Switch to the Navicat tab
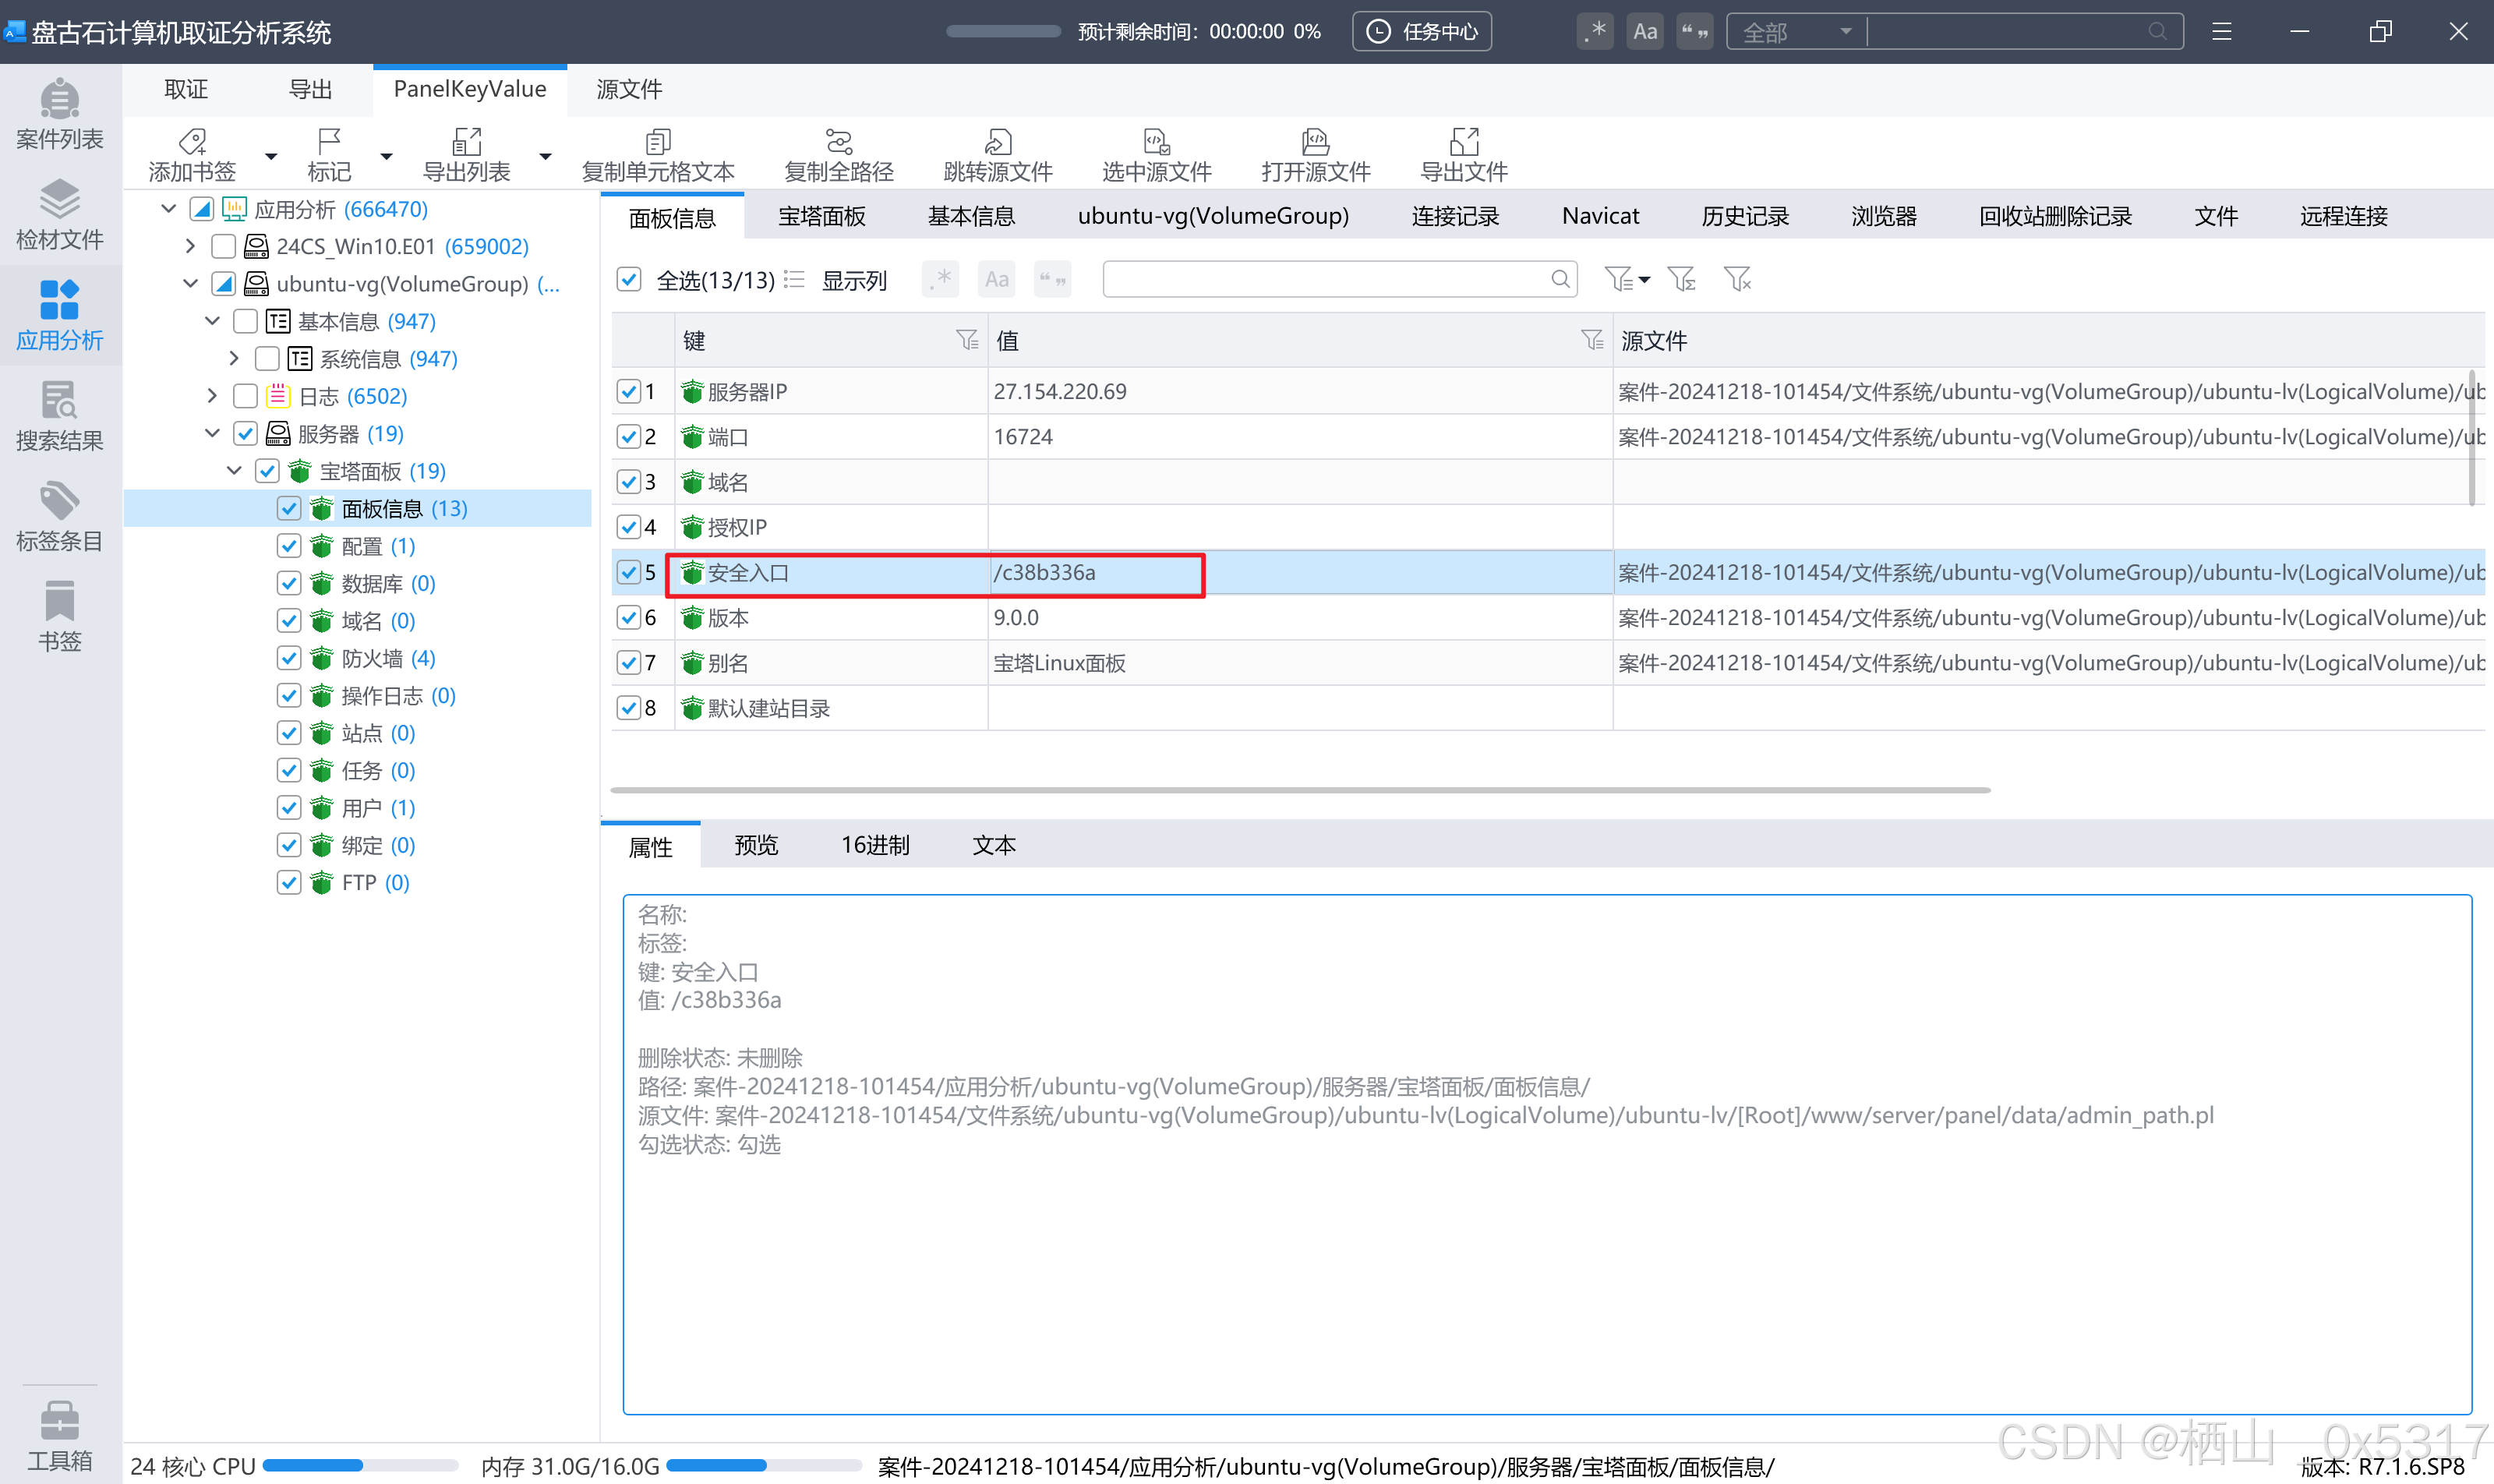 click(1600, 216)
